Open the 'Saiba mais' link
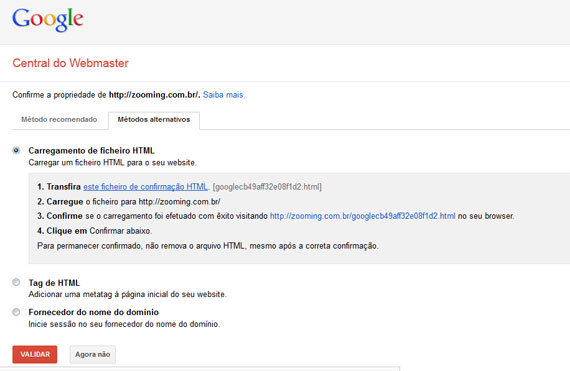This screenshot has width=570, height=371. (224, 95)
